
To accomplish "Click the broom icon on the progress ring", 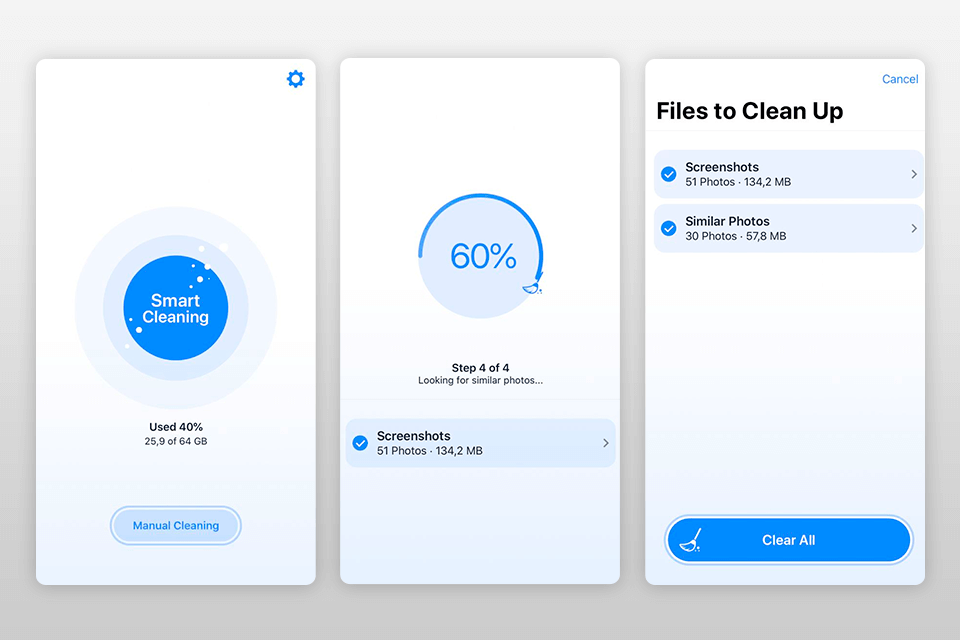I will click(x=534, y=287).
